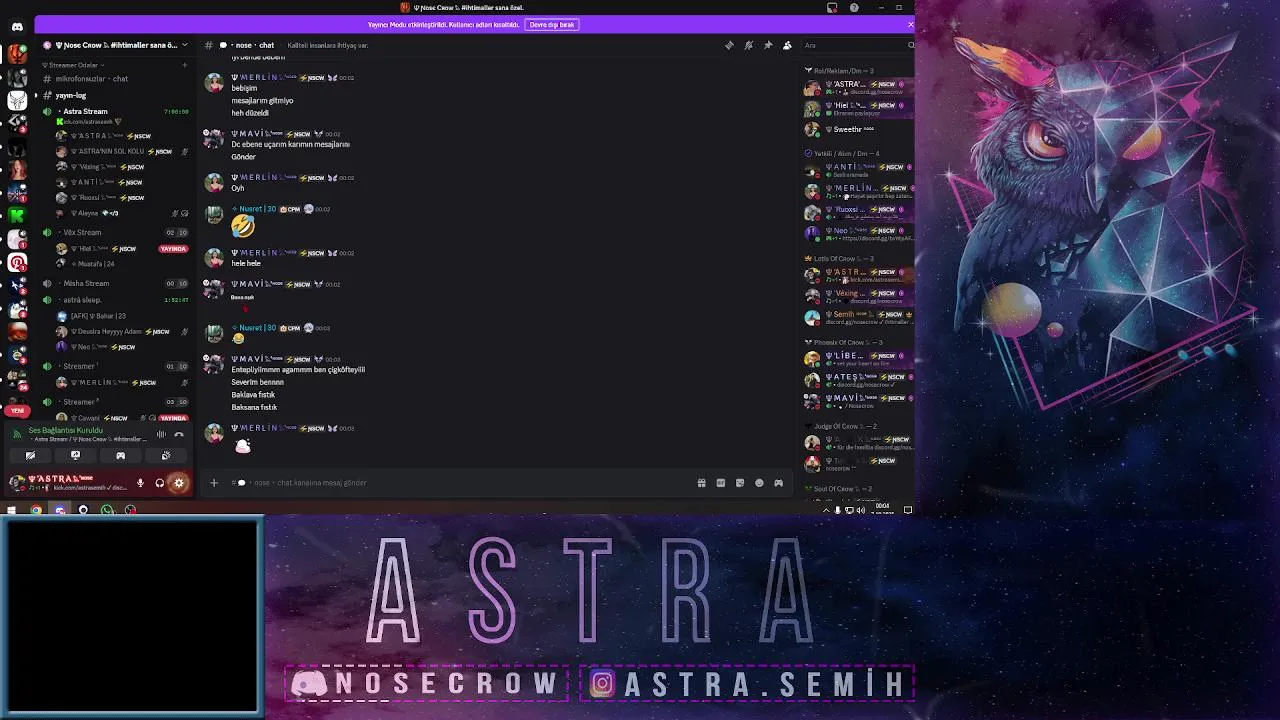
Task: Open the GIF picker
Action: [x=720, y=483]
